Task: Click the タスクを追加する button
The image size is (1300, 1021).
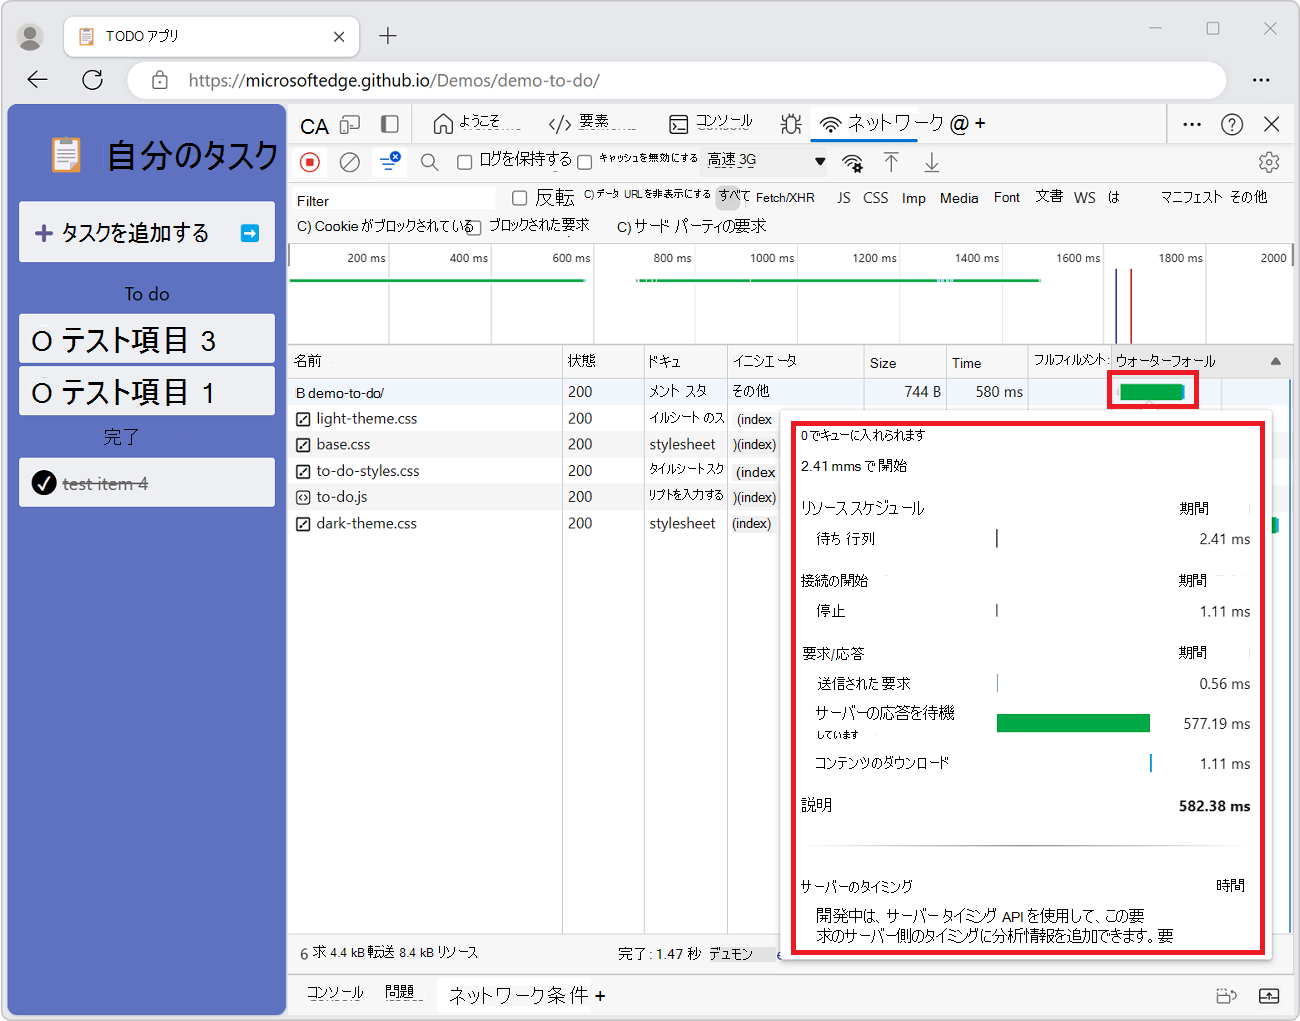Action: [x=146, y=231]
